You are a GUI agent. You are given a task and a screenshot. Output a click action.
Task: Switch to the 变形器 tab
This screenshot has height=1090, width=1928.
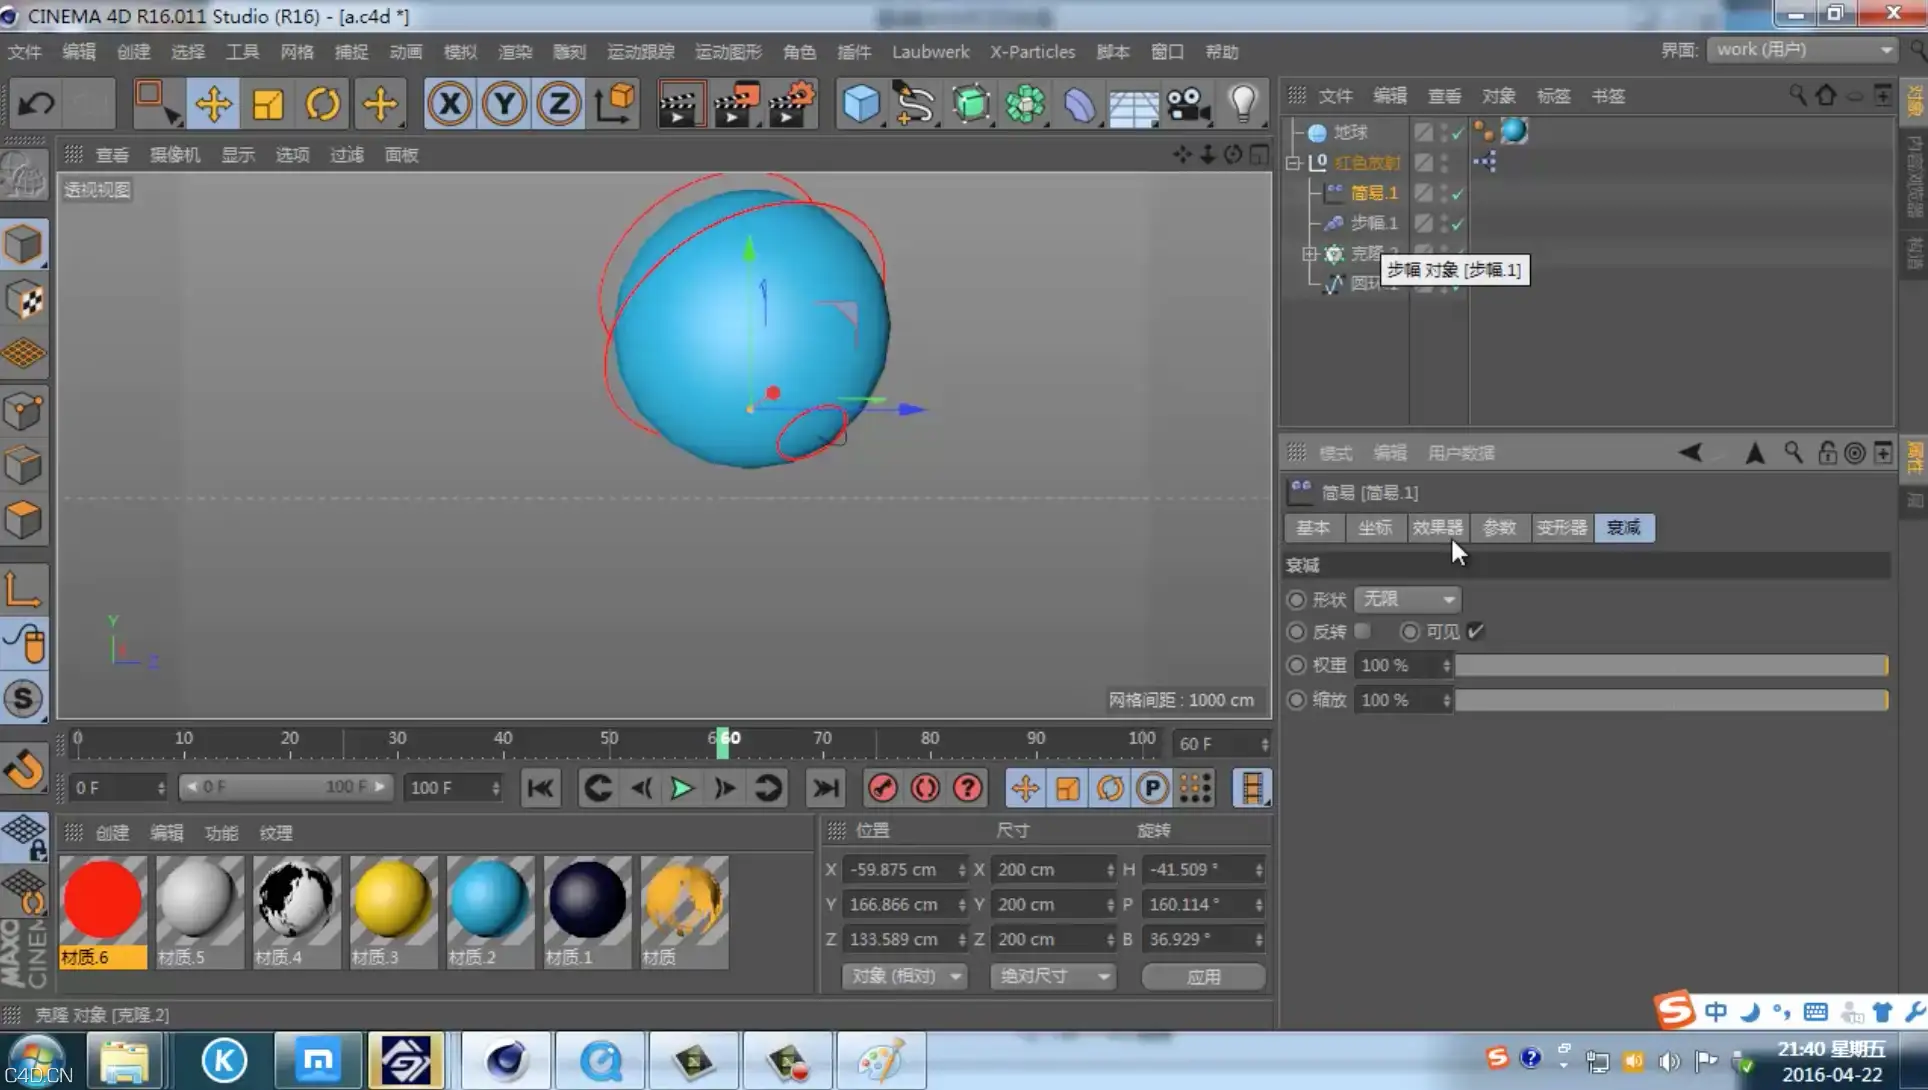pyautogui.click(x=1562, y=528)
